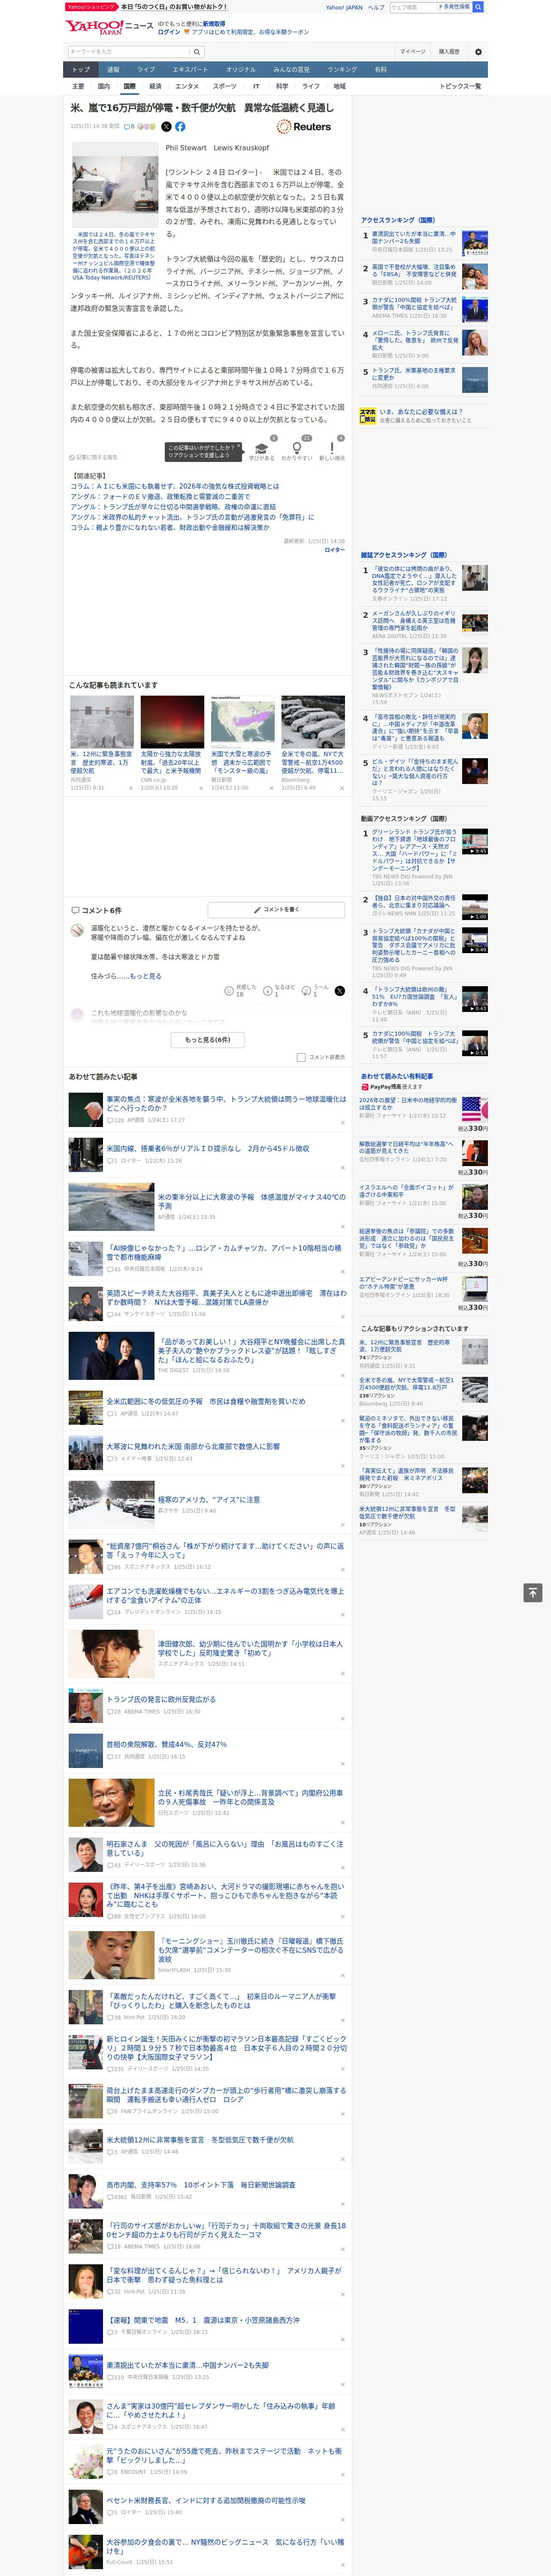
Task: Toggle the コメント非表示 checkbox
Action: [x=301, y=1057]
